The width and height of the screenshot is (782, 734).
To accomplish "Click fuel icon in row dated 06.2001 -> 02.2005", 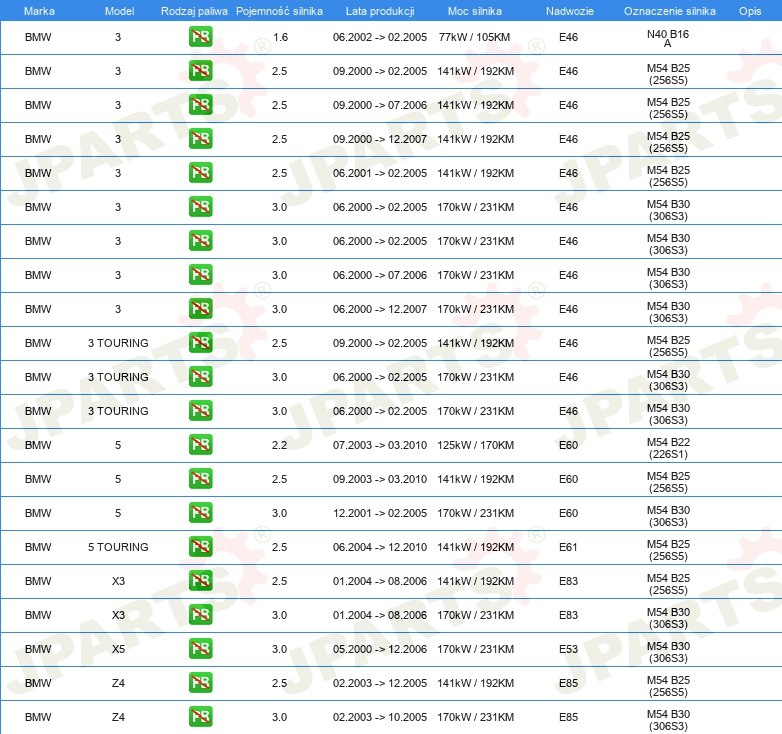I will click(x=200, y=173).
